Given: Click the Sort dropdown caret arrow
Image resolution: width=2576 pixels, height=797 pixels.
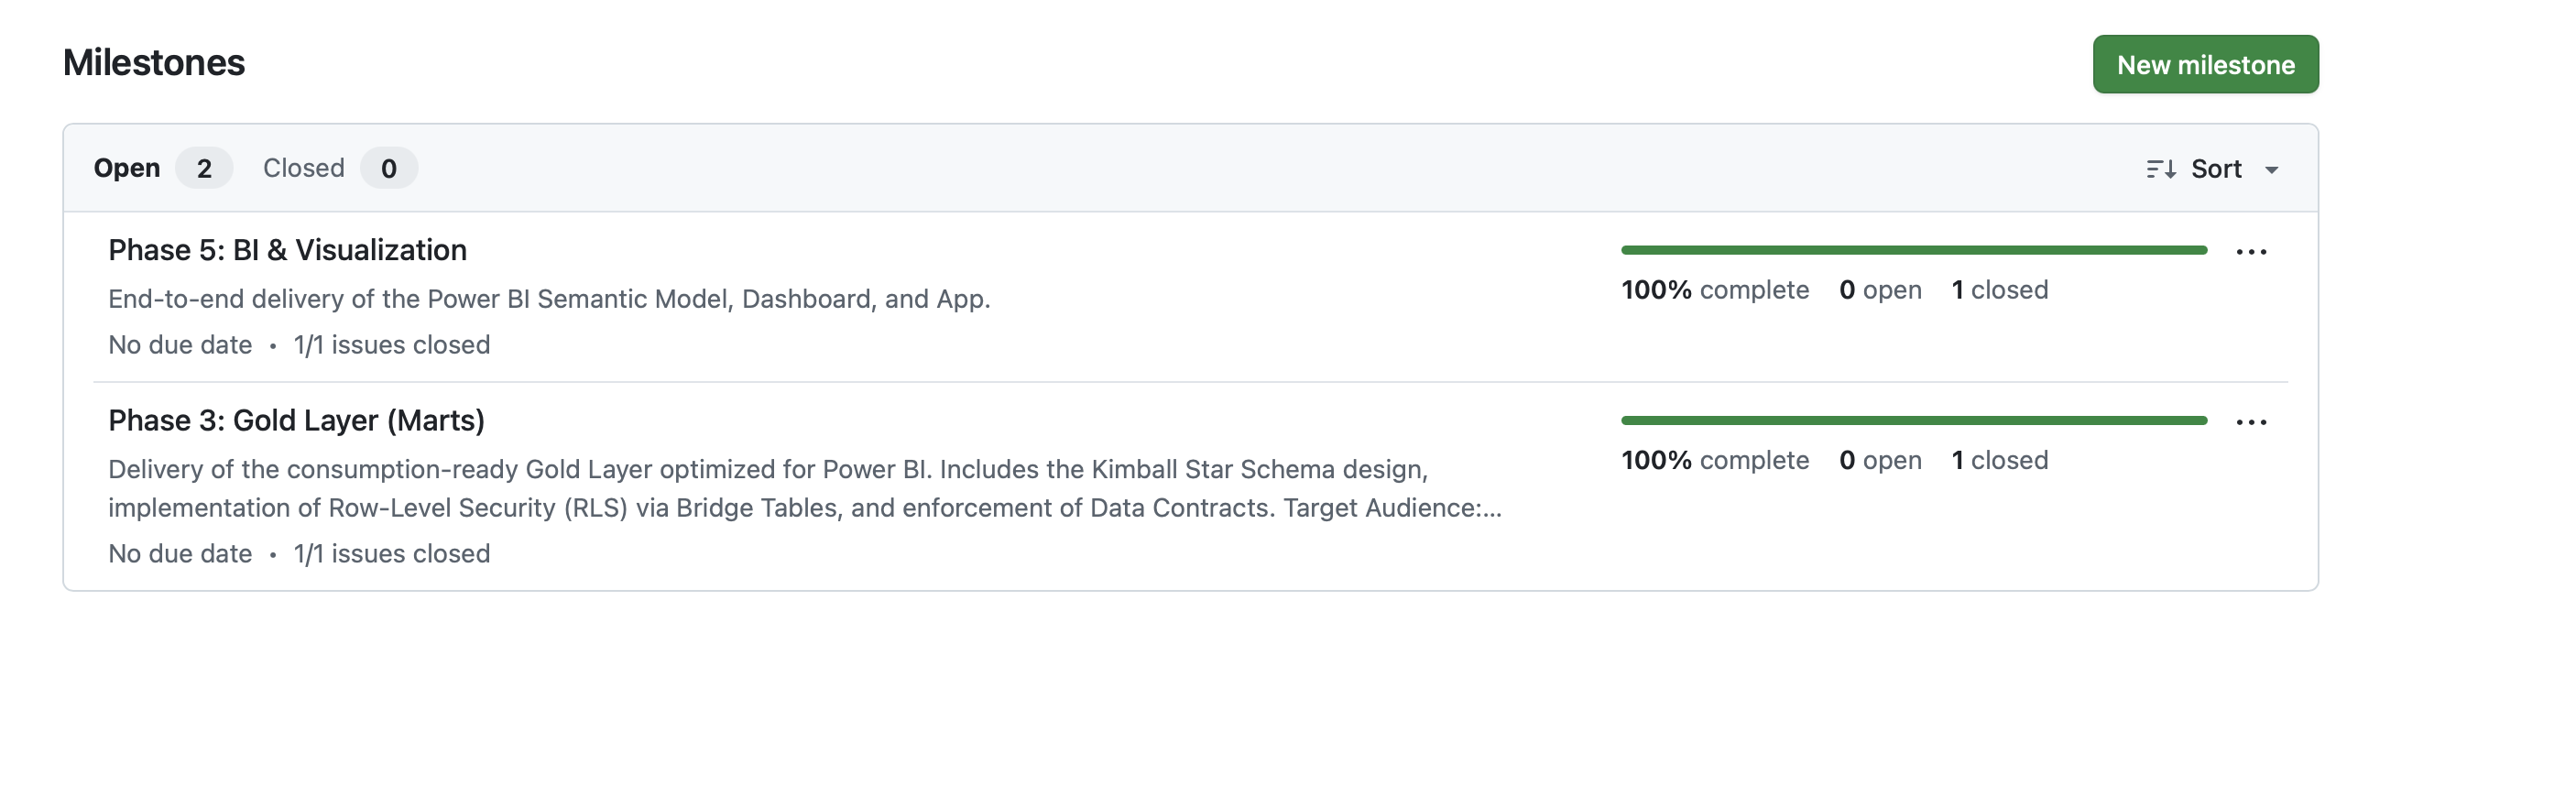Looking at the screenshot, I should (2272, 170).
